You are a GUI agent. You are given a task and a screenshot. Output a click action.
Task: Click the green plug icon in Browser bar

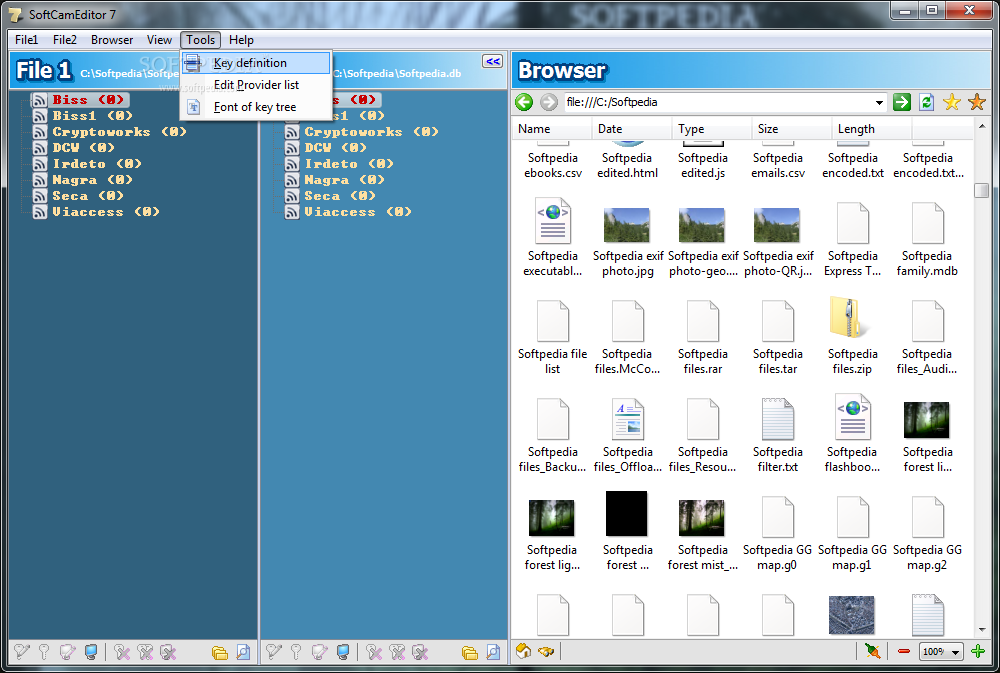tap(872, 651)
